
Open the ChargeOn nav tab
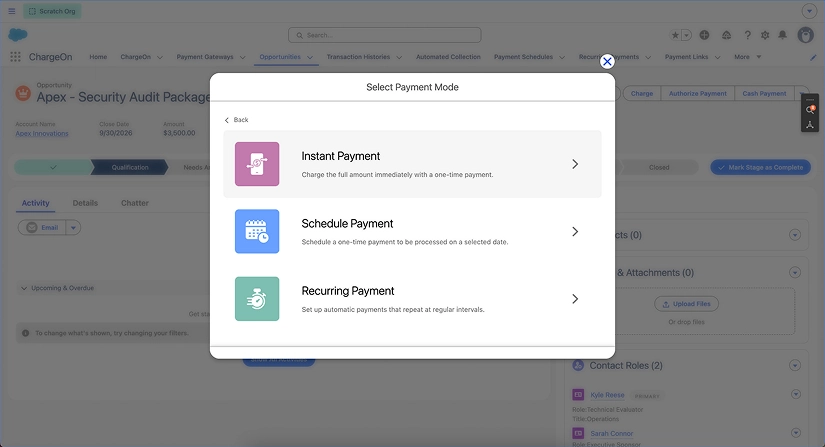(x=136, y=57)
